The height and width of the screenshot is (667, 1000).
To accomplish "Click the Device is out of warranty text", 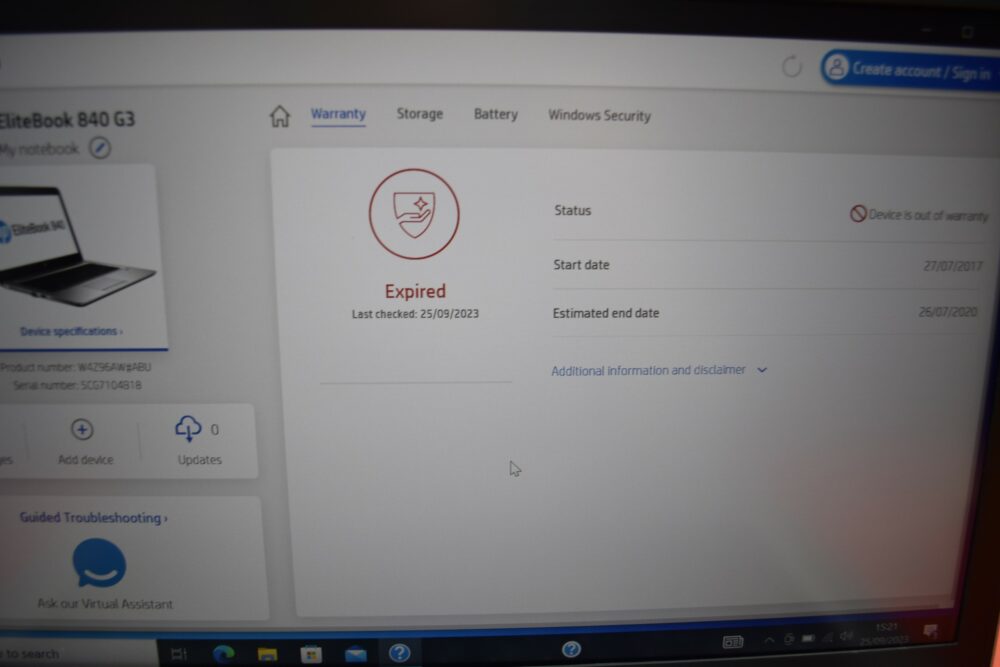I will pyautogui.click(x=928, y=216).
